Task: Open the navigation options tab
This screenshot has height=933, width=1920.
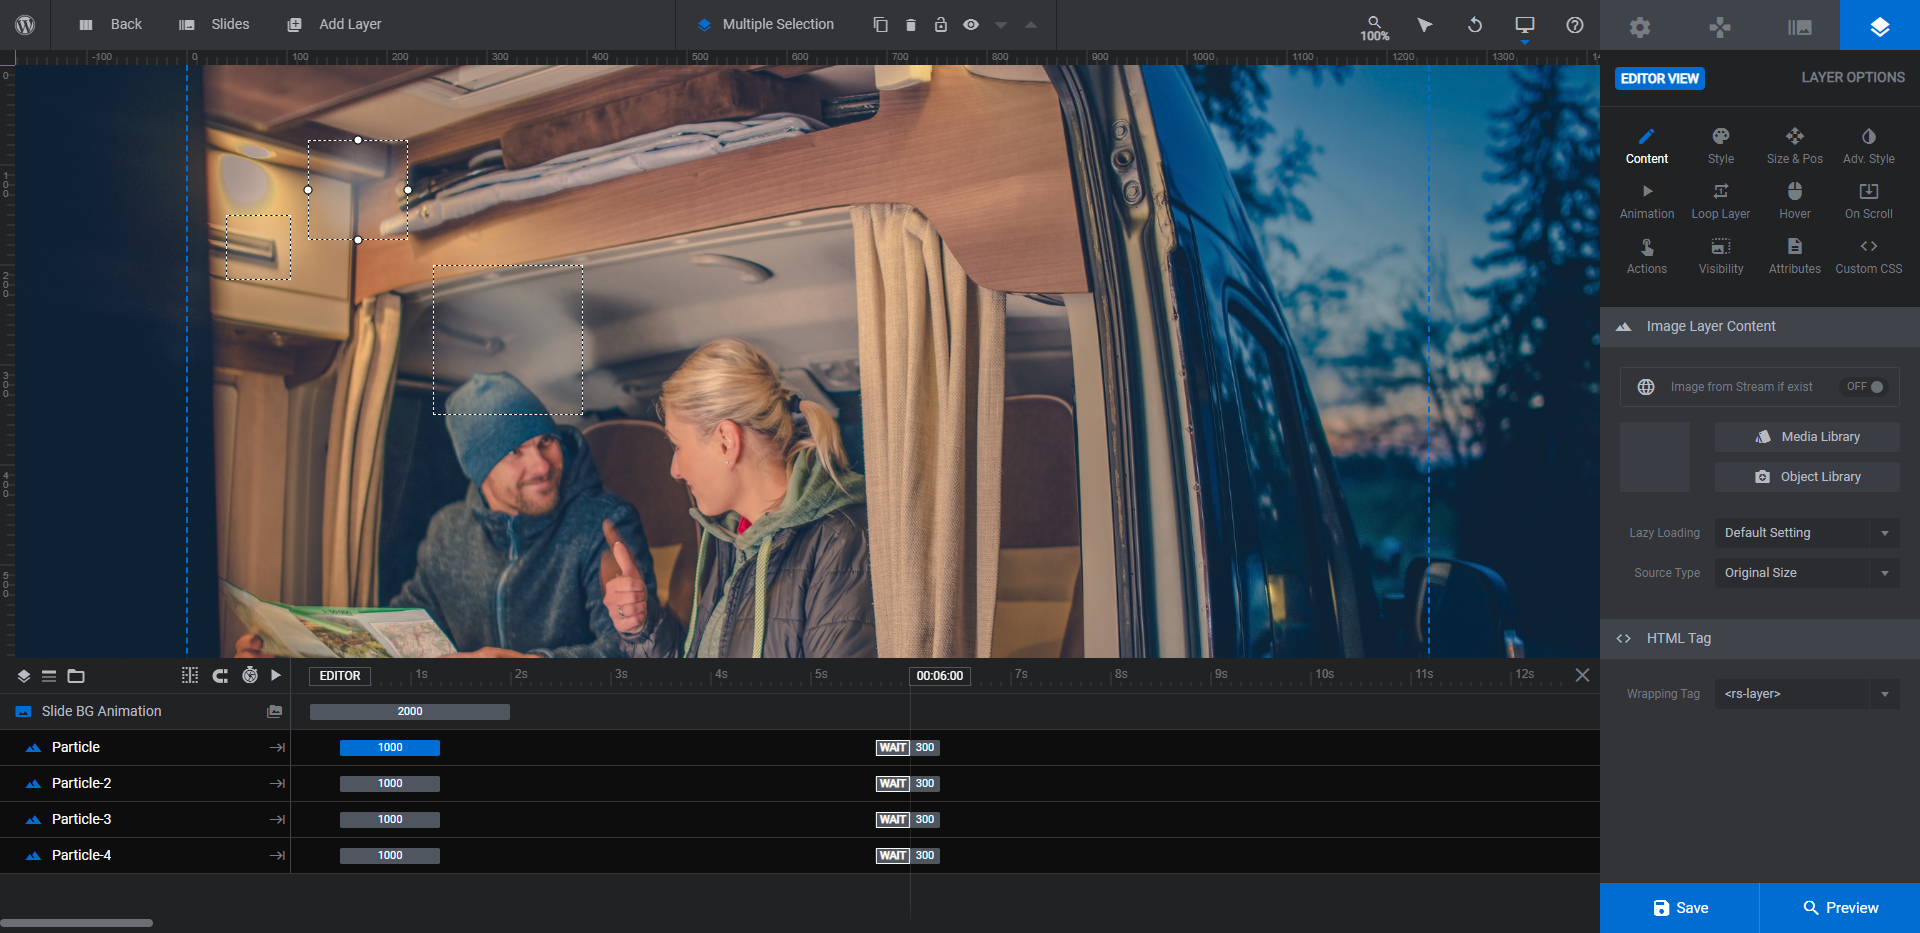Action: tap(1720, 26)
